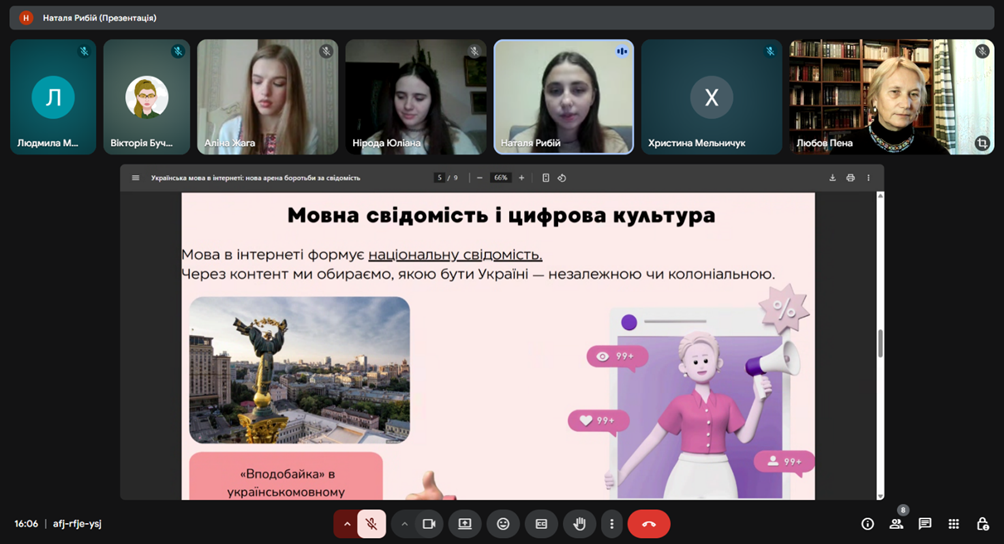Image resolution: width=1004 pixels, height=544 pixels.
Task: Click the PDF page number field
Action: pos(439,178)
